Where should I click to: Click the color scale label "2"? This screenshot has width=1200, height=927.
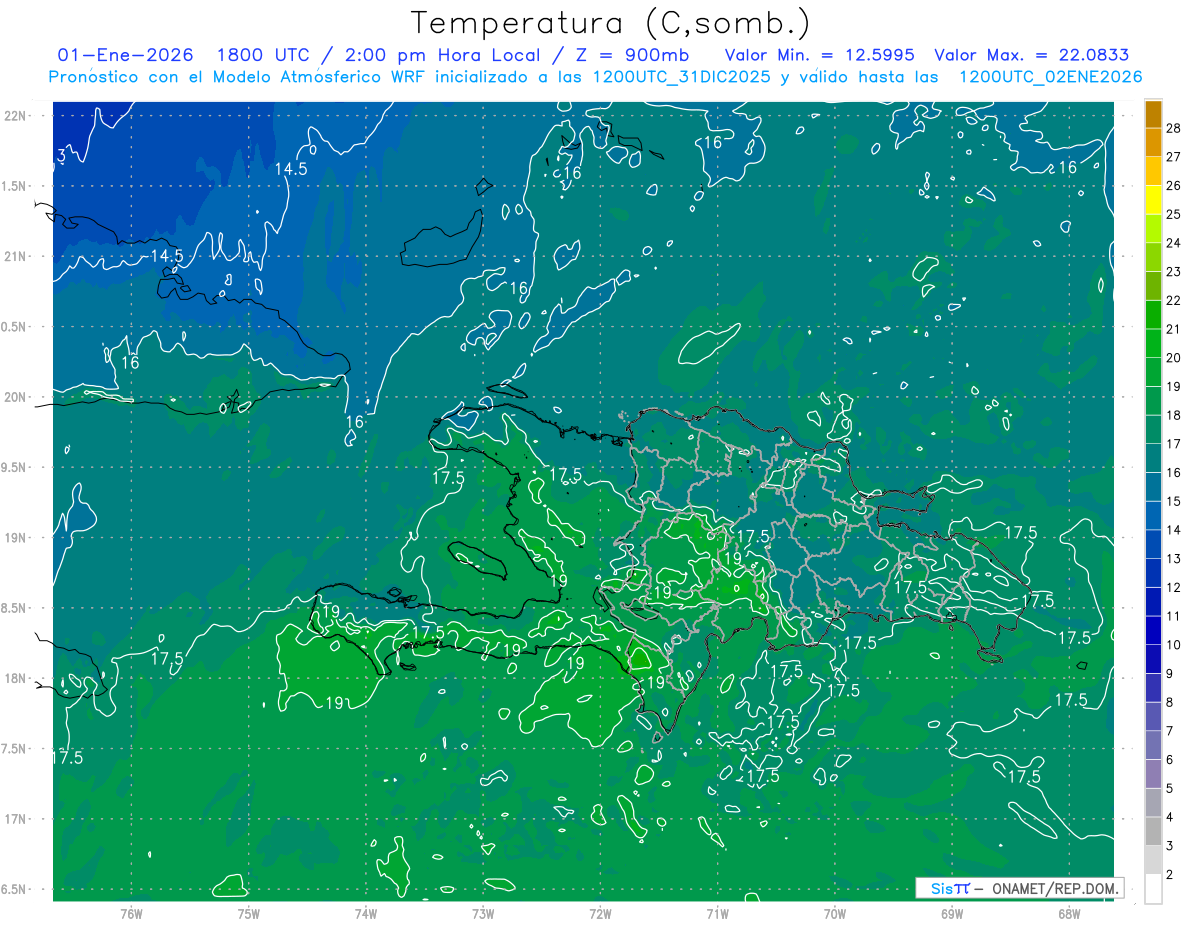[1171, 874]
